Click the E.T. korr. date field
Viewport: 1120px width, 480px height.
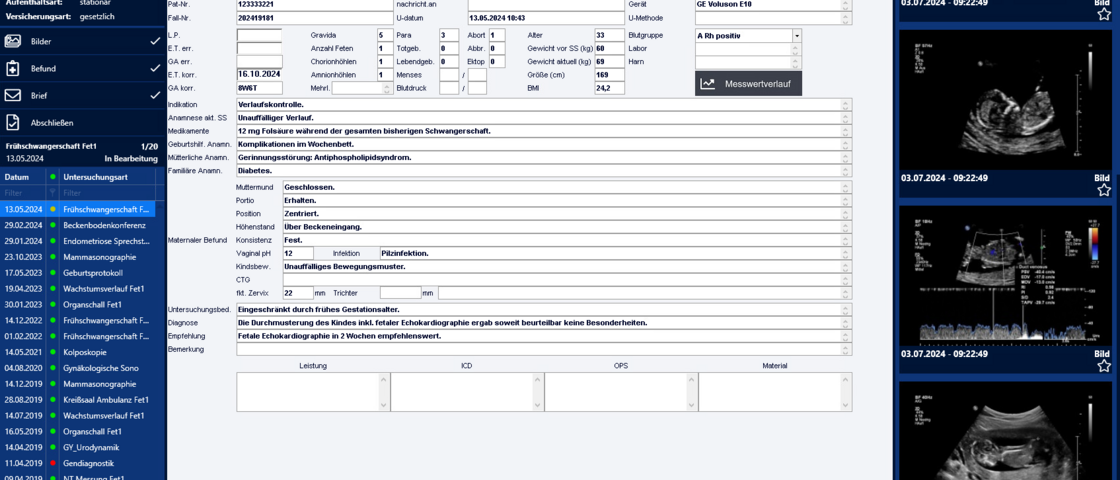click(259, 74)
